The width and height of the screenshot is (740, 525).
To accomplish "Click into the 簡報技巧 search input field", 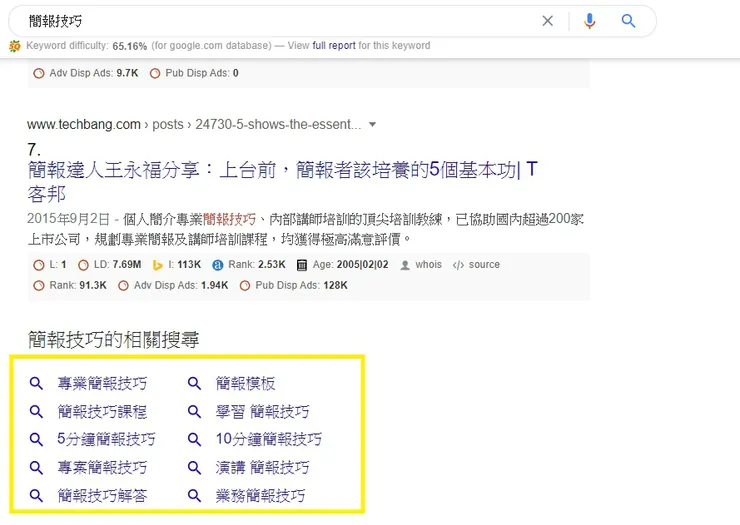I will click(x=278, y=21).
